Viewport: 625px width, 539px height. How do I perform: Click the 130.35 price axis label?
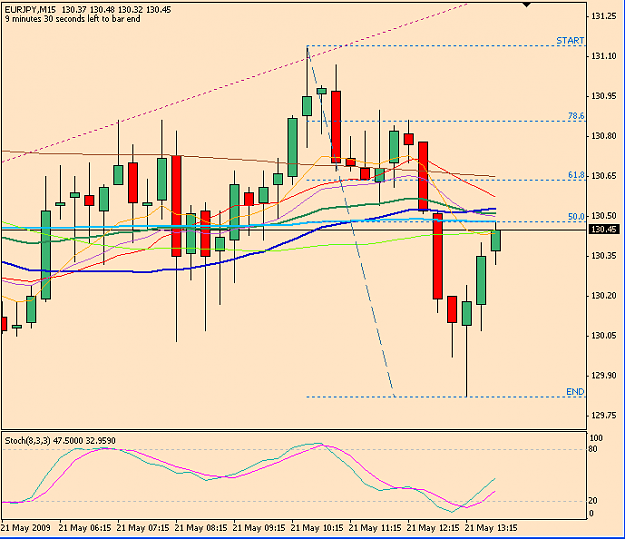(x=603, y=256)
